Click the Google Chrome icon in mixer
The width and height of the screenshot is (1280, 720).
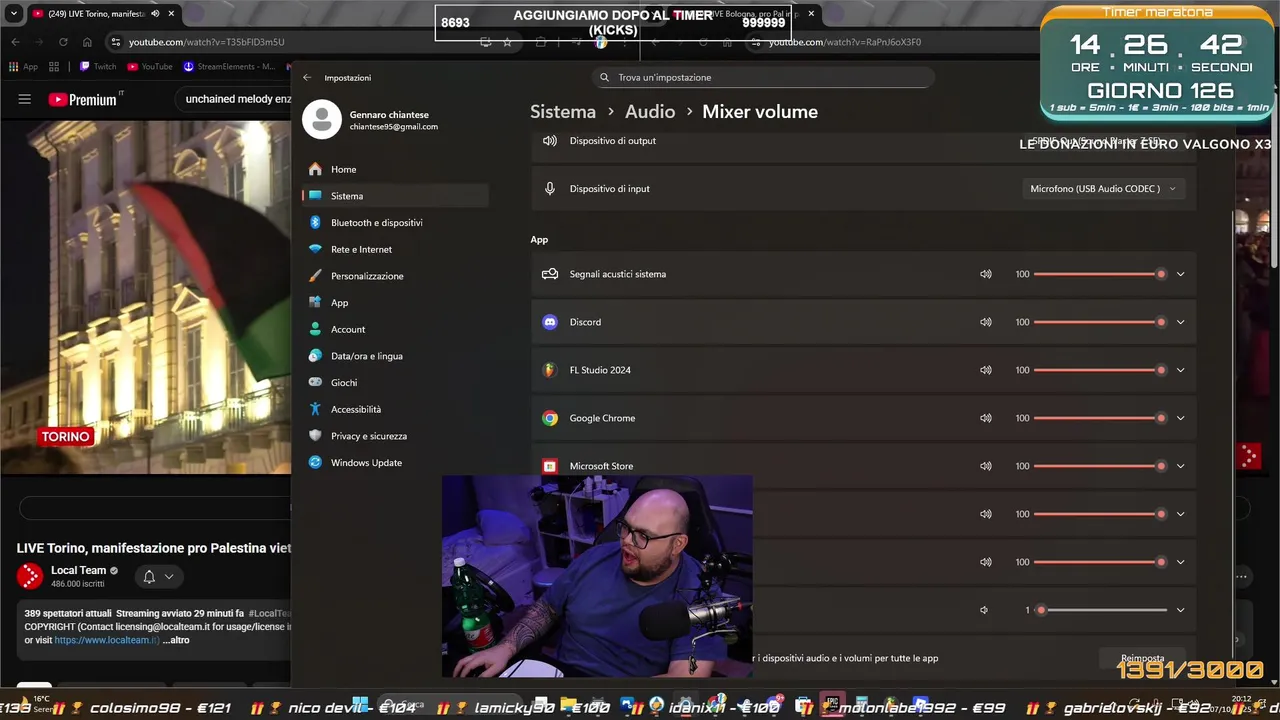[549, 418]
